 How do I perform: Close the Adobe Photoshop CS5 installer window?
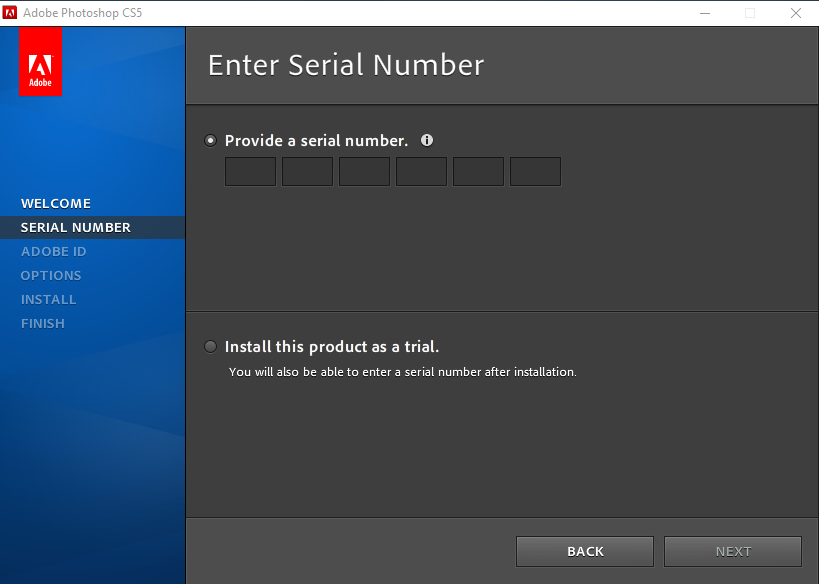coord(796,13)
